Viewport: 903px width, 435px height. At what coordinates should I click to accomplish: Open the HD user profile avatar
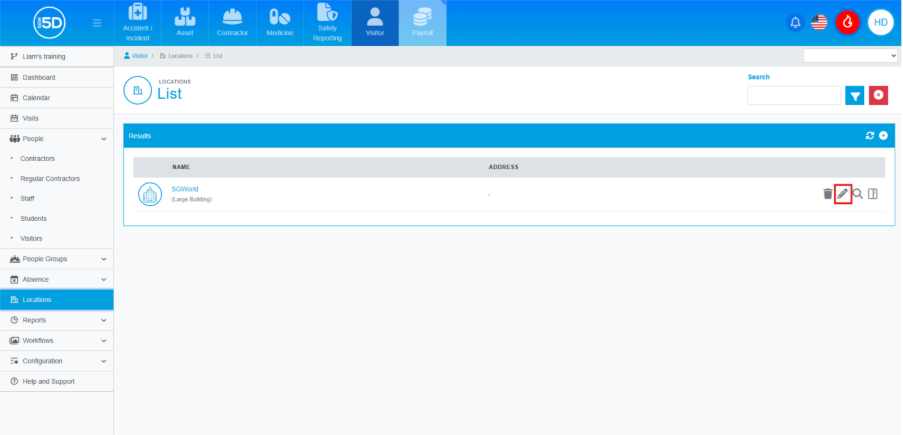(880, 22)
